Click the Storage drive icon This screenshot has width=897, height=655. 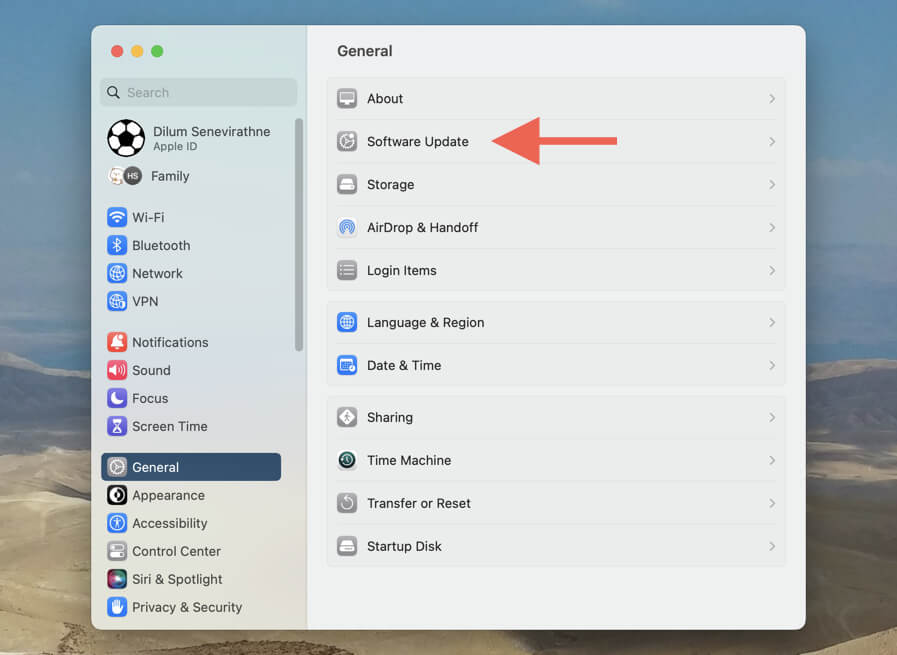(x=347, y=184)
